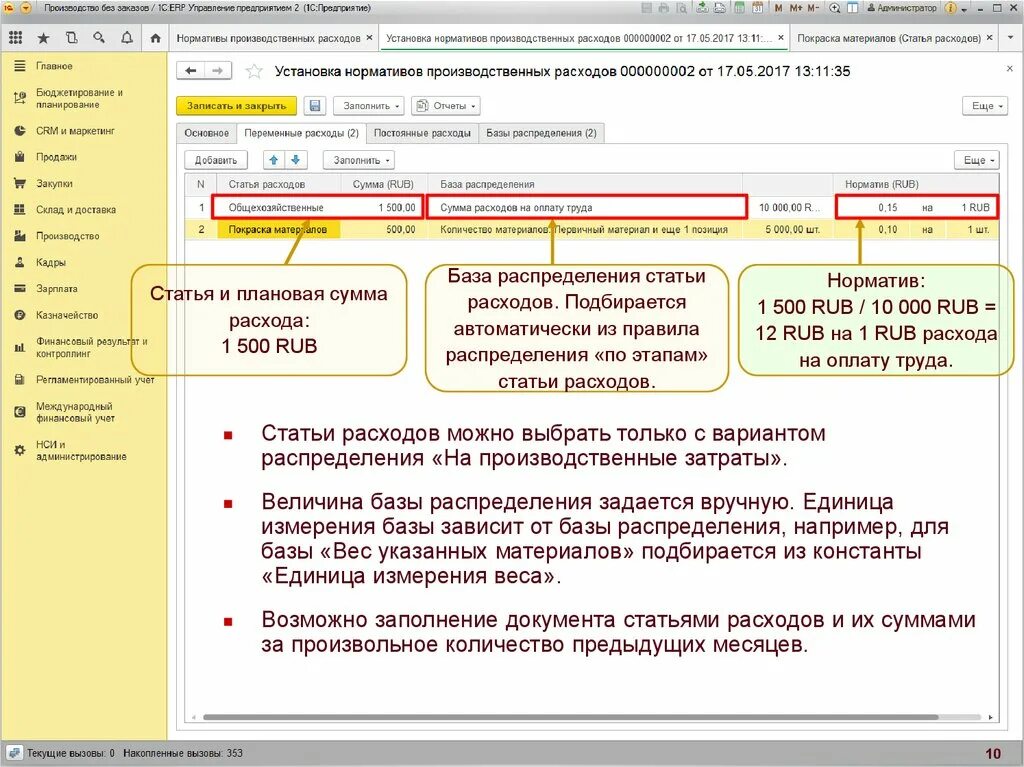Open the Еще dropdown above the table
The height and width of the screenshot is (767, 1024).
pyautogui.click(x=977, y=160)
